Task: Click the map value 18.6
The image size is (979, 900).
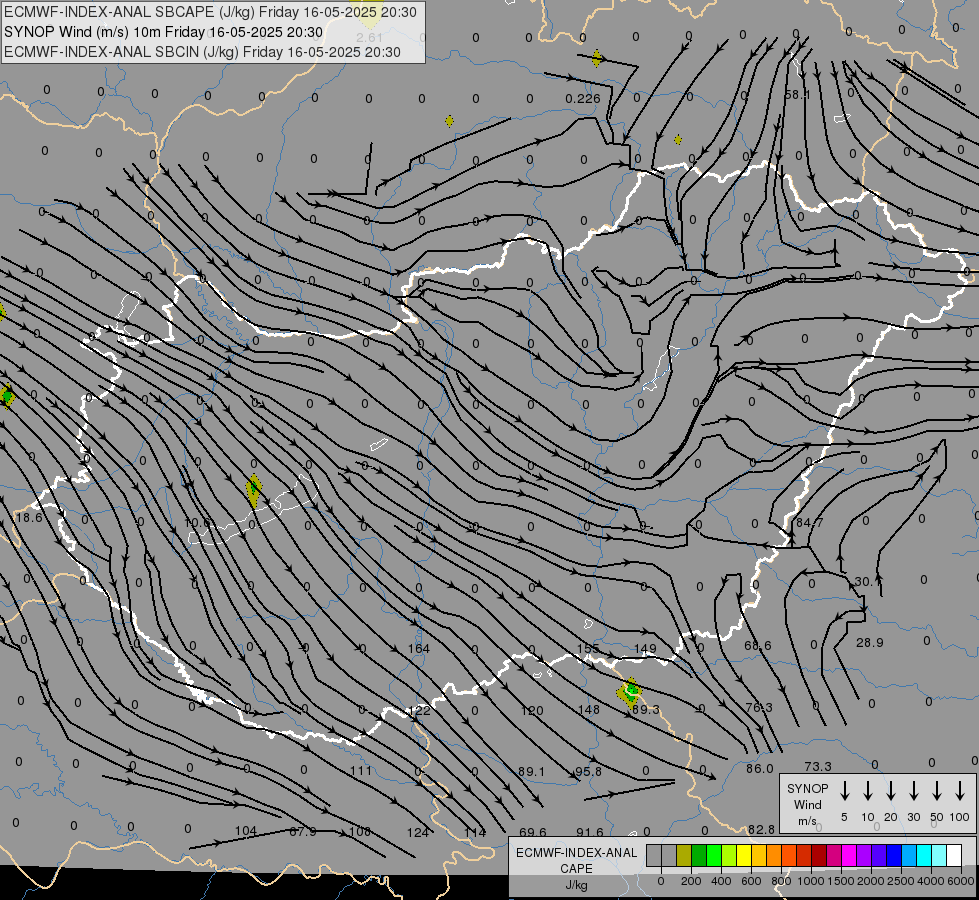Action: (x=29, y=518)
